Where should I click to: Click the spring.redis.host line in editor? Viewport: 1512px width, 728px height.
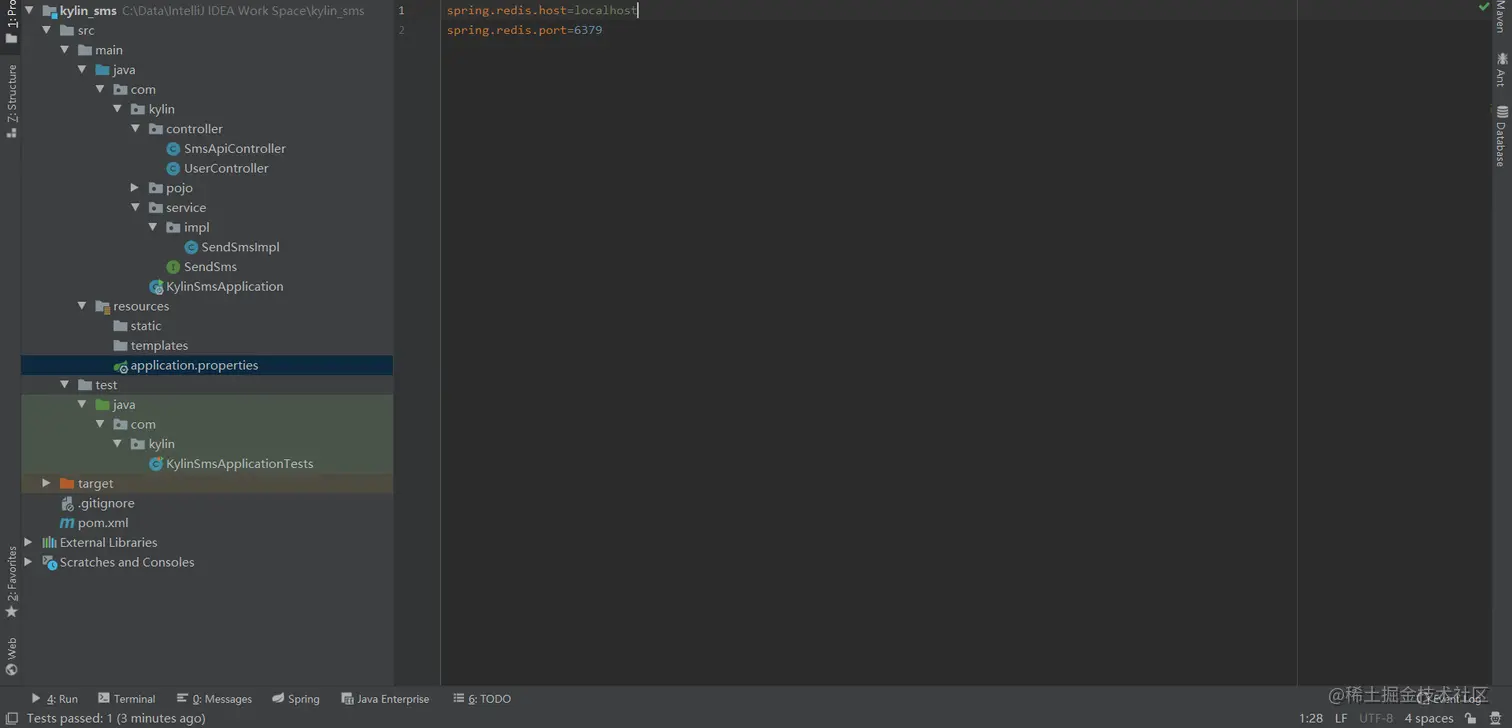[x=541, y=10]
